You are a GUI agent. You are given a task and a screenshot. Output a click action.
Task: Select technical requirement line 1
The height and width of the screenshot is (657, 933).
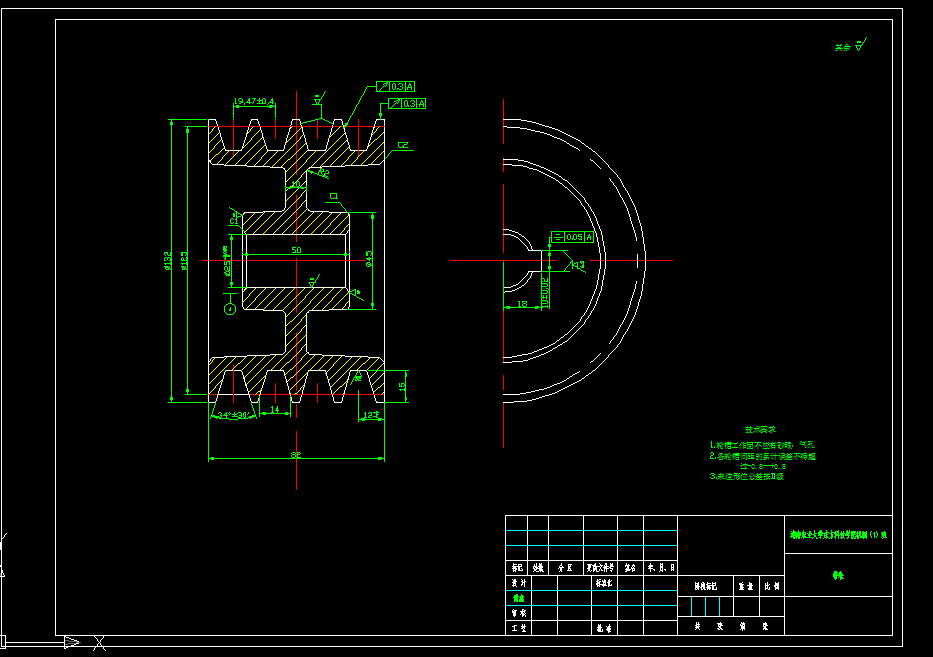pos(762,445)
